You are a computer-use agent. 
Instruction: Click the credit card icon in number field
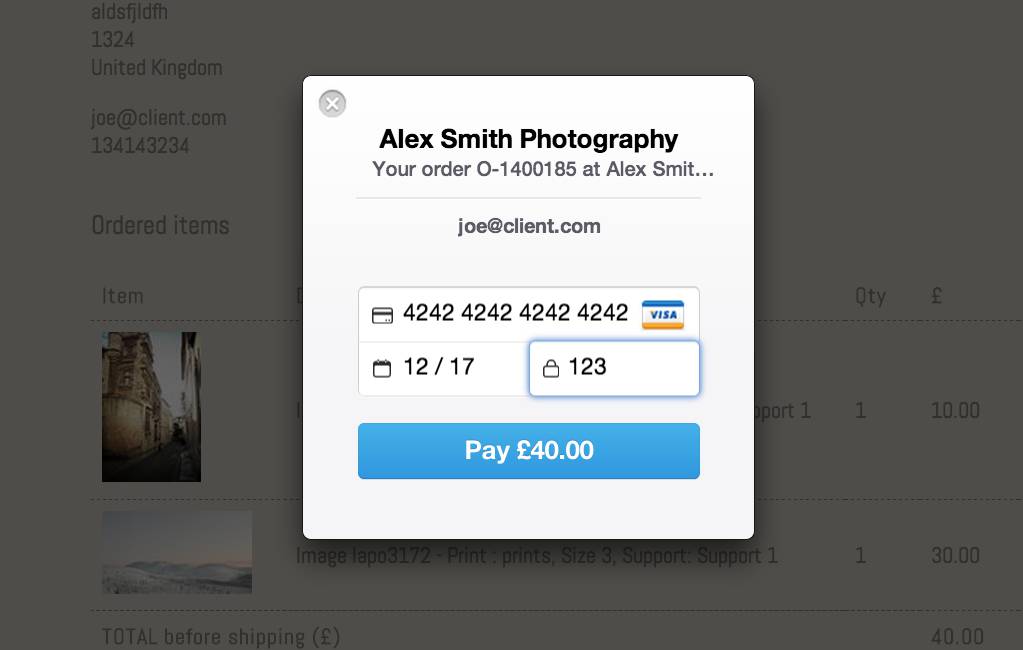[x=382, y=315]
